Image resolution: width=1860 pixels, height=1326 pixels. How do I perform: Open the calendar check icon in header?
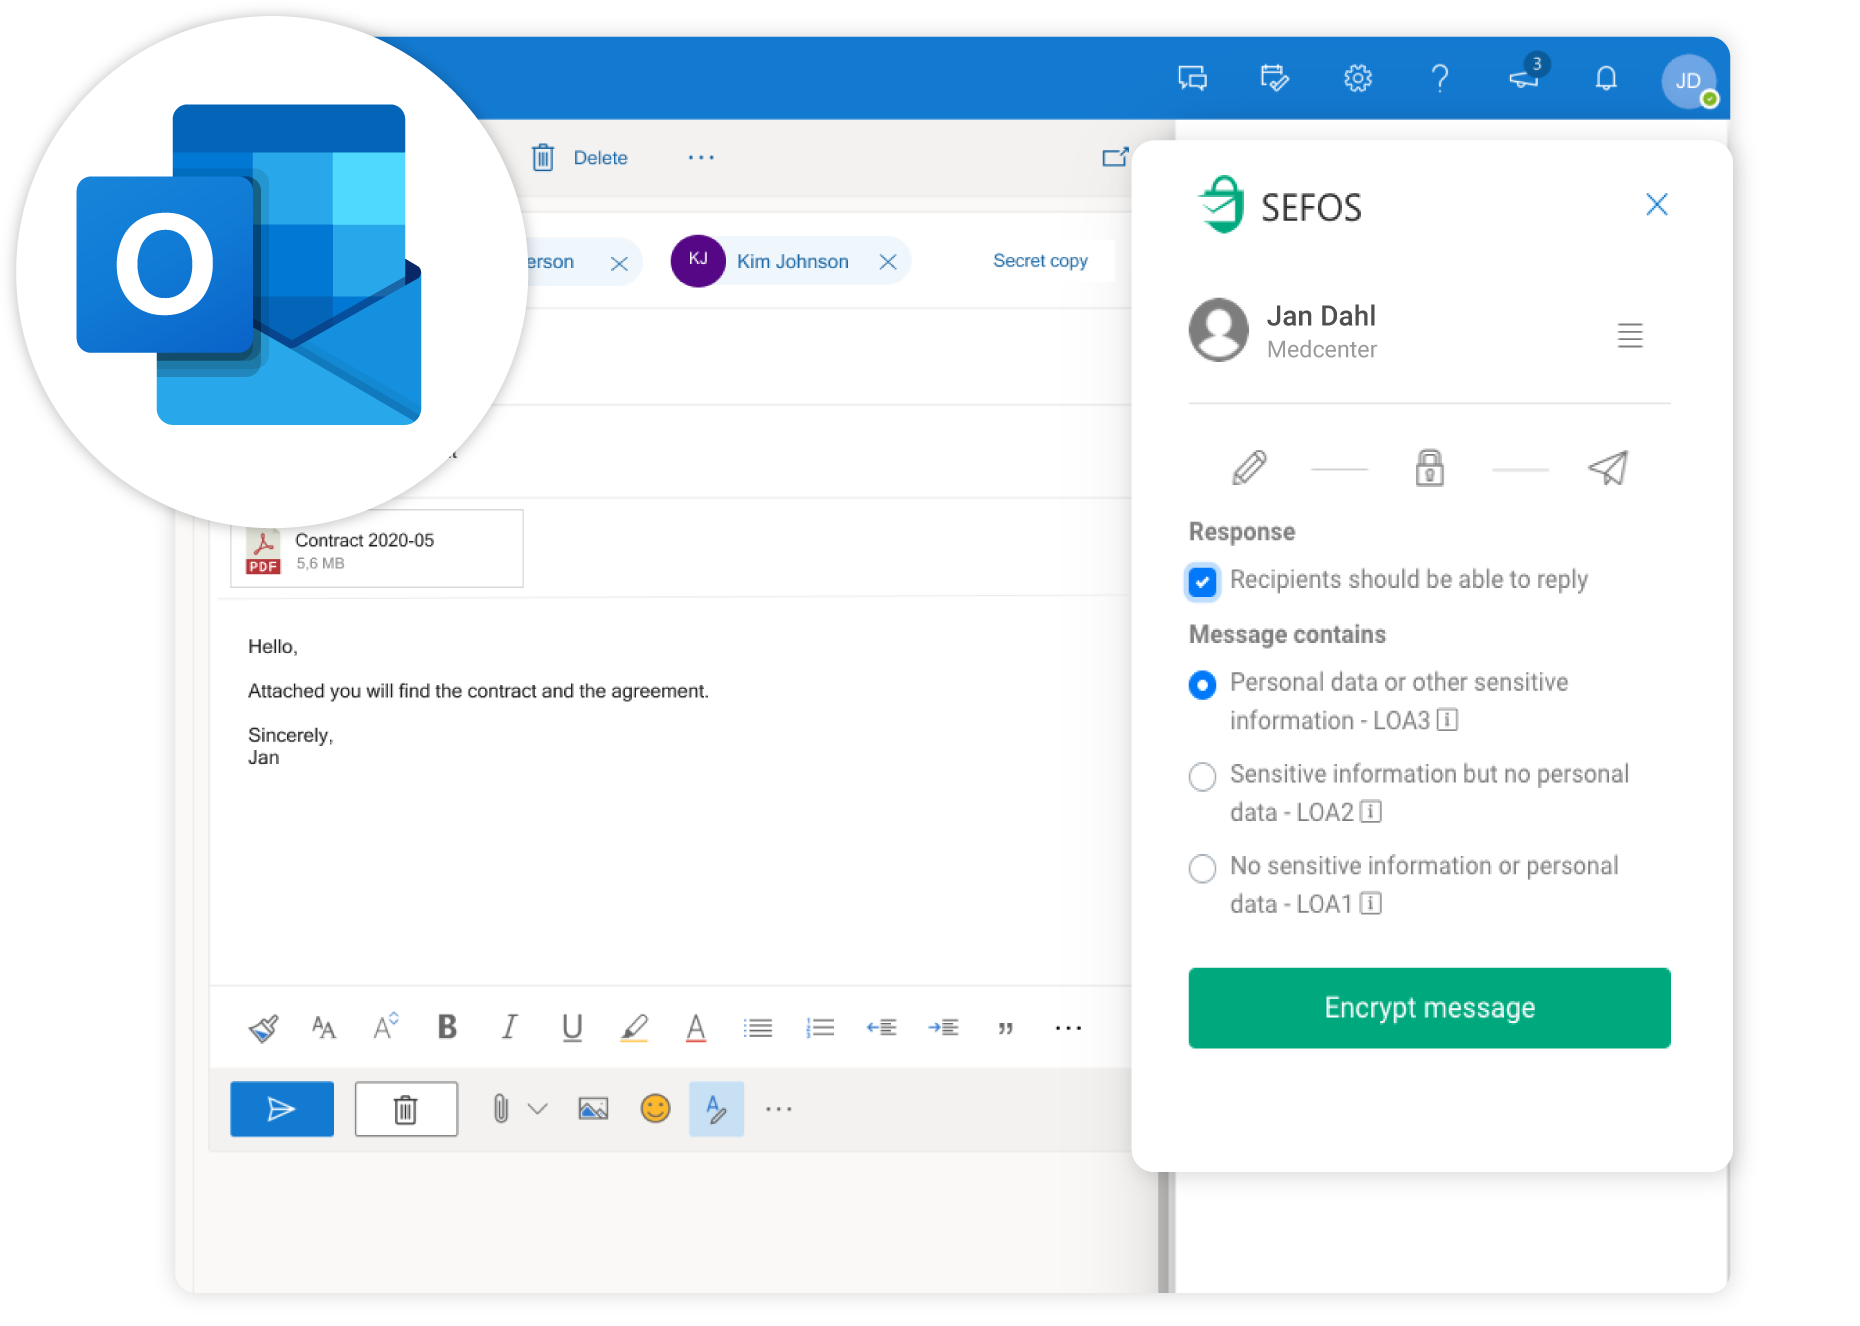pos(1274,78)
